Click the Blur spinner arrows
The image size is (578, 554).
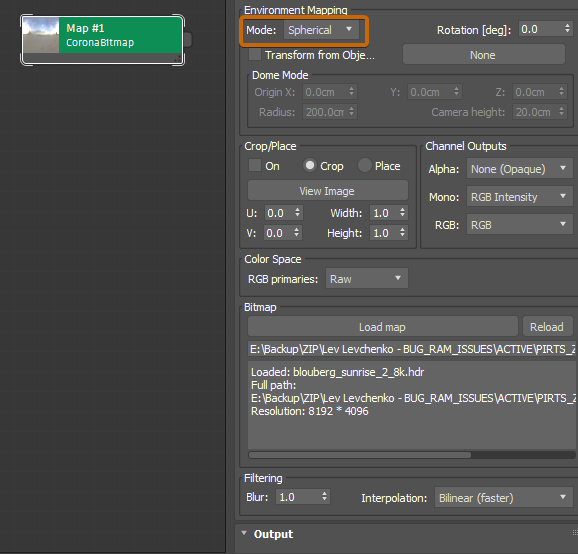click(x=324, y=496)
